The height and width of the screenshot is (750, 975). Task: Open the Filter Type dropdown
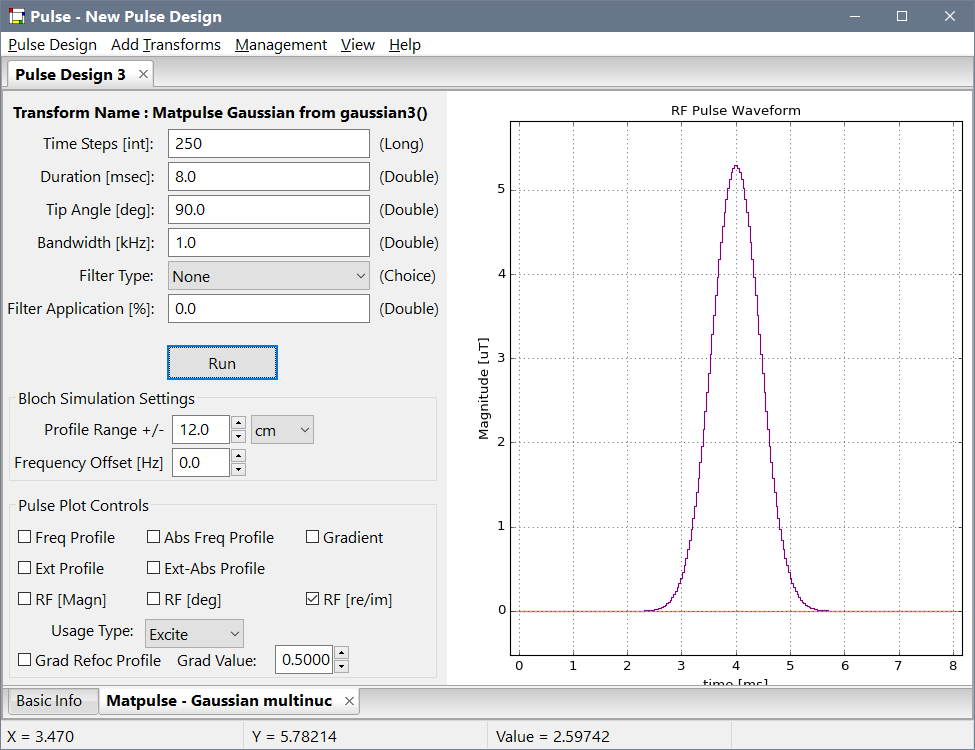(x=269, y=275)
